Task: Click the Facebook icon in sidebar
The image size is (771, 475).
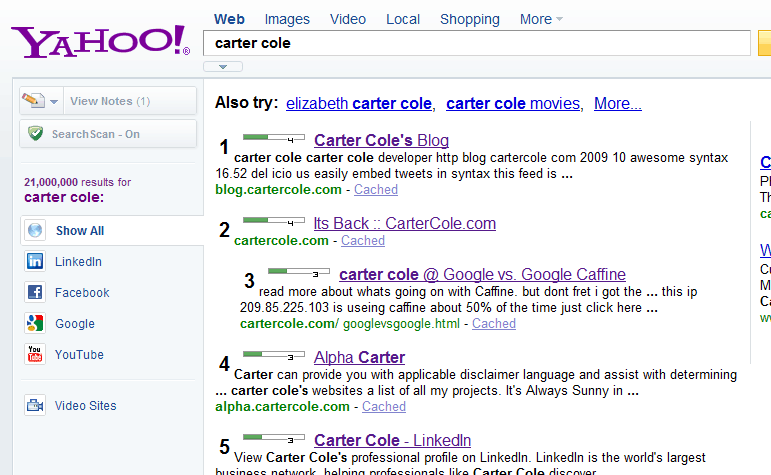Action: [36, 293]
